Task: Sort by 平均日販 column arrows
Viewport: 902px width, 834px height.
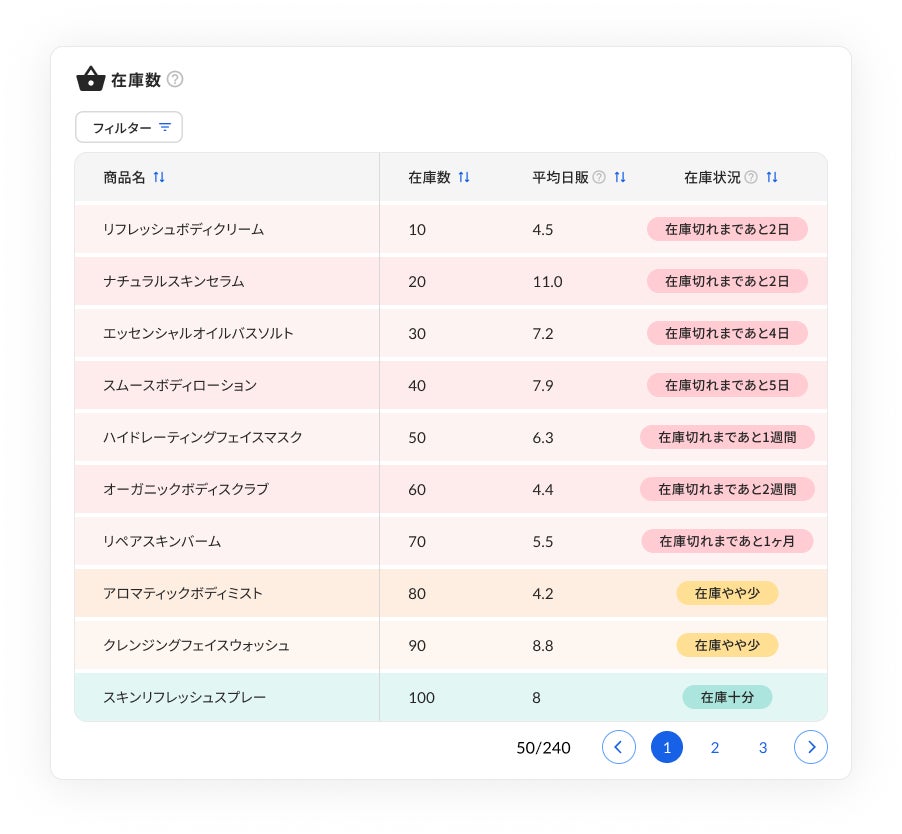Action: [620, 177]
